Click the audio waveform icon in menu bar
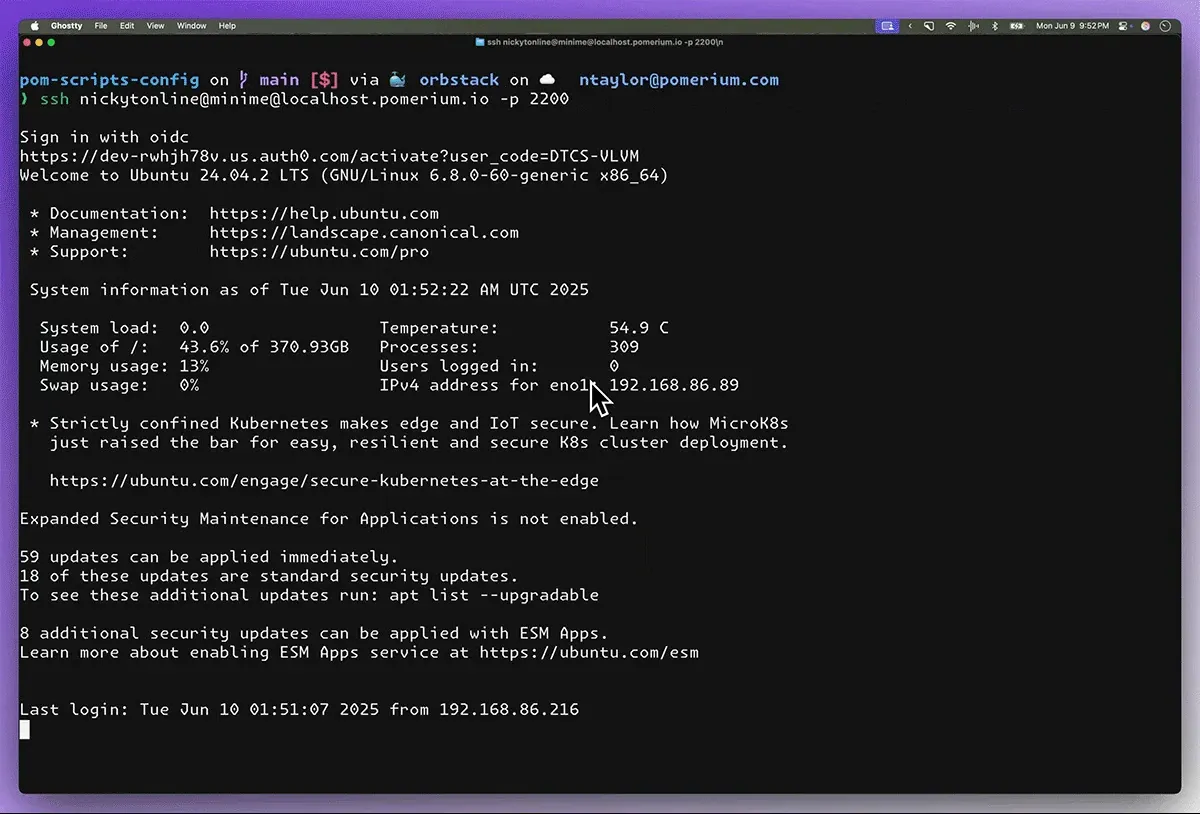Viewport: 1200px width, 814px height. [973, 26]
